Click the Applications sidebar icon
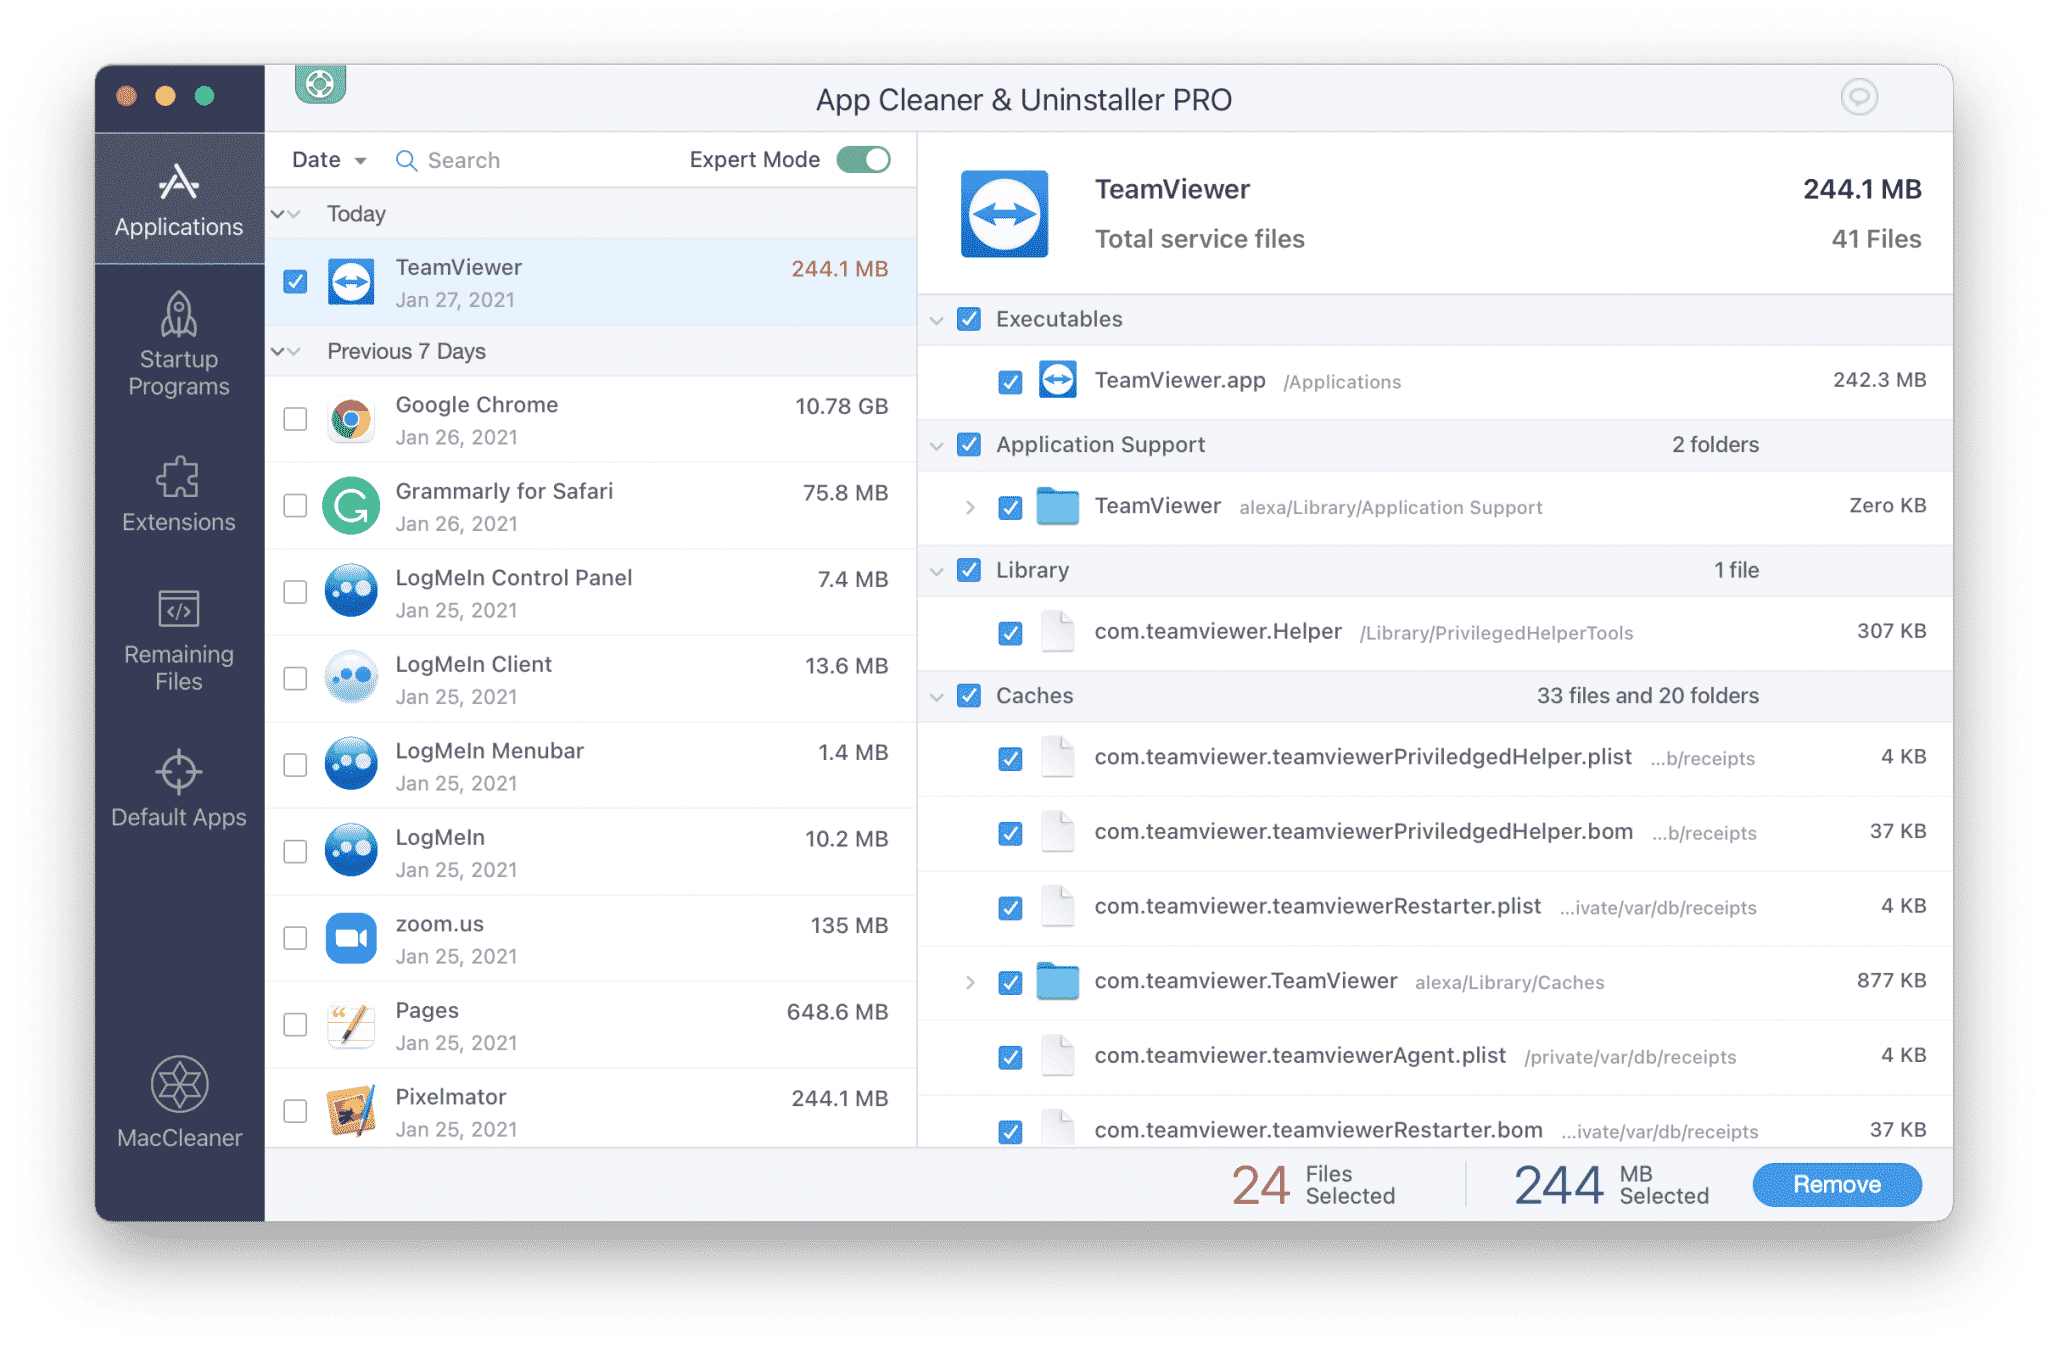The width and height of the screenshot is (2048, 1347). [x=180, y=195]
